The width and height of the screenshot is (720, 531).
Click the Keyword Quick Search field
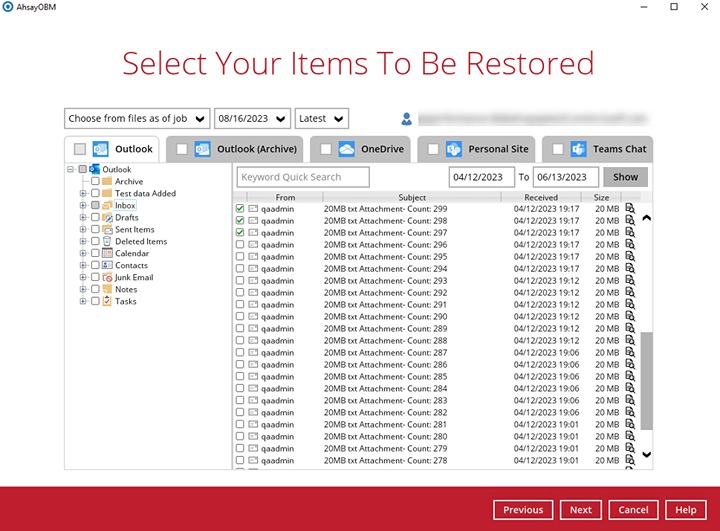[x=303, y=177]
